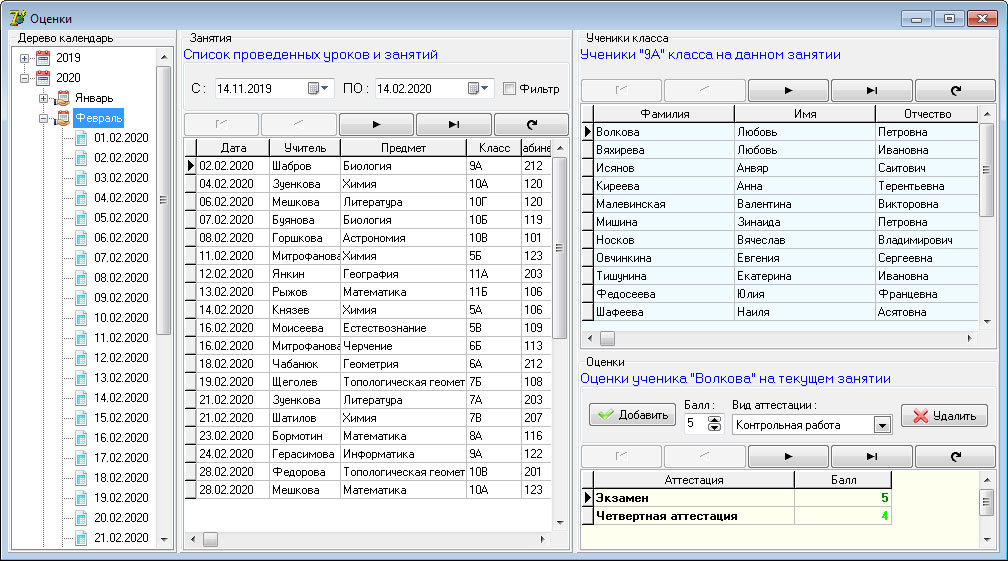Go to next student in class navigator
Screen dimensions: 1008x561
pos(788,90)
